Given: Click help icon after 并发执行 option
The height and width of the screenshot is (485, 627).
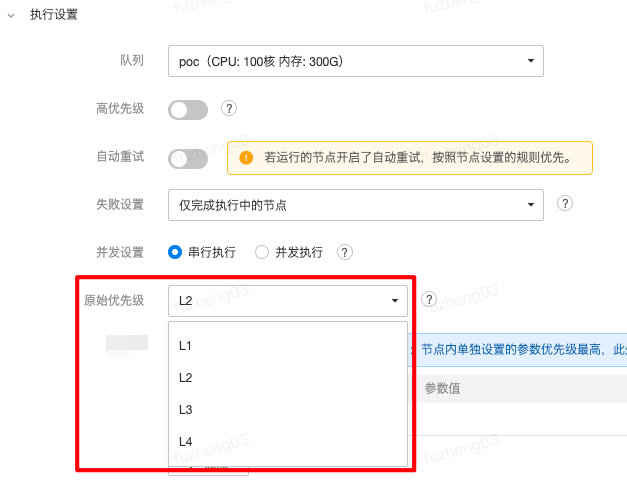Looking at the screenshot, I should coord(346,252).
